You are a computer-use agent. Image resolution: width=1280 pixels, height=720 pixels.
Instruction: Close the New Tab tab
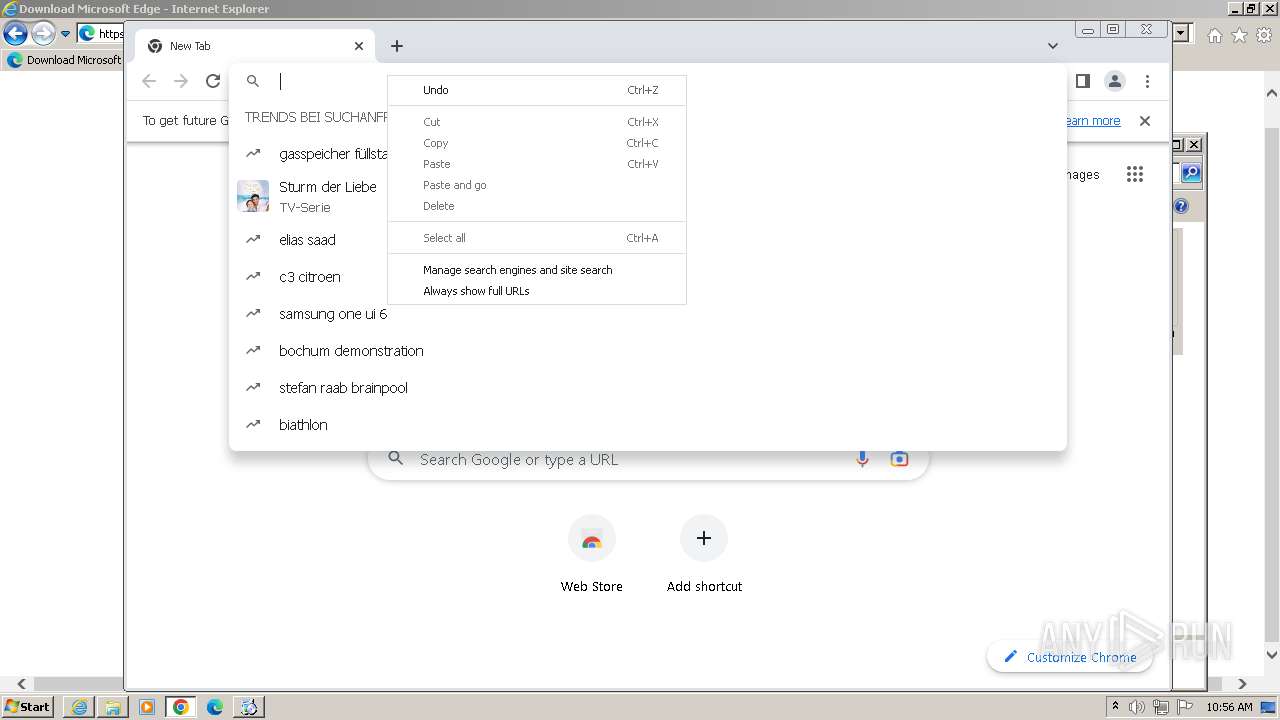pos(359,46)
